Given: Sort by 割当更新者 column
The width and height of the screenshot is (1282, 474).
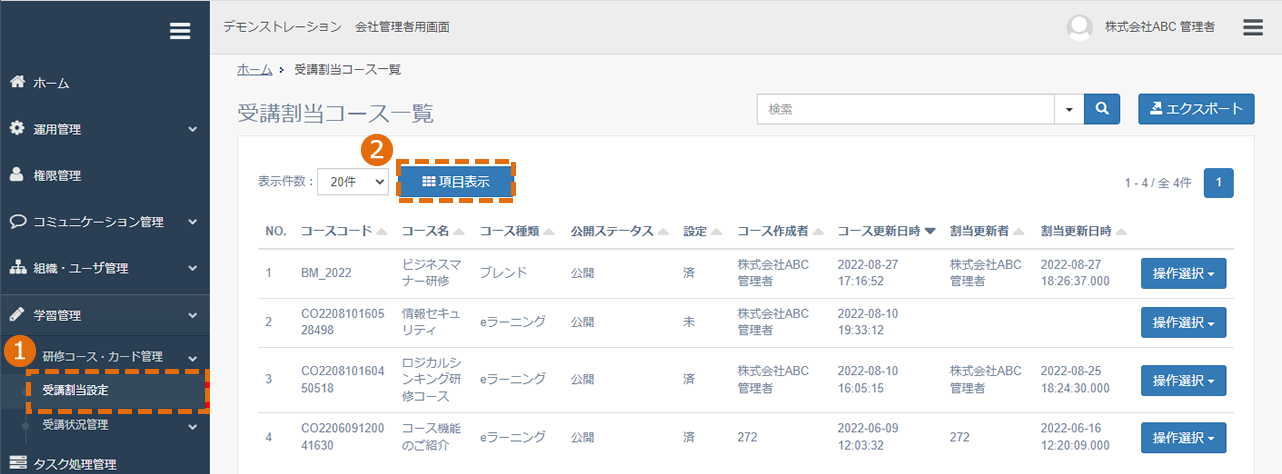Looking at the screenshot, I should click(x=987, y=231).
